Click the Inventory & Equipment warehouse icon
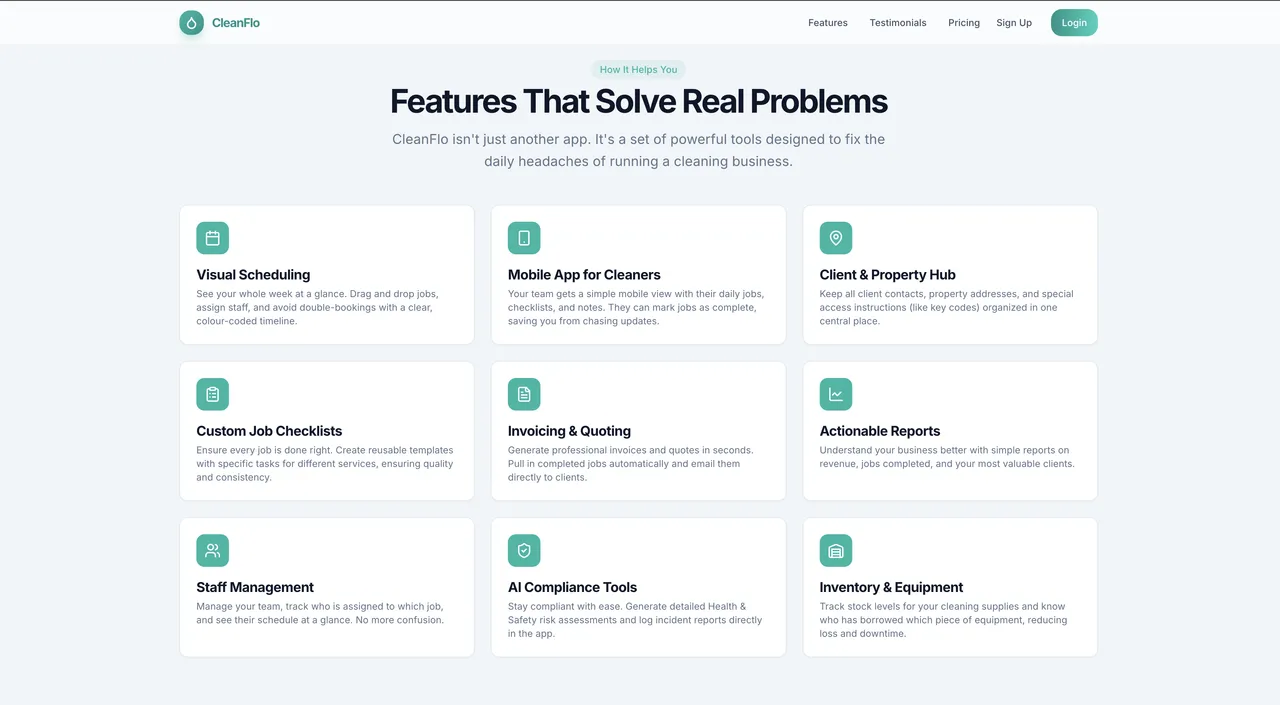The height and width of the screenshot is (705, 1280). point(836,550)
